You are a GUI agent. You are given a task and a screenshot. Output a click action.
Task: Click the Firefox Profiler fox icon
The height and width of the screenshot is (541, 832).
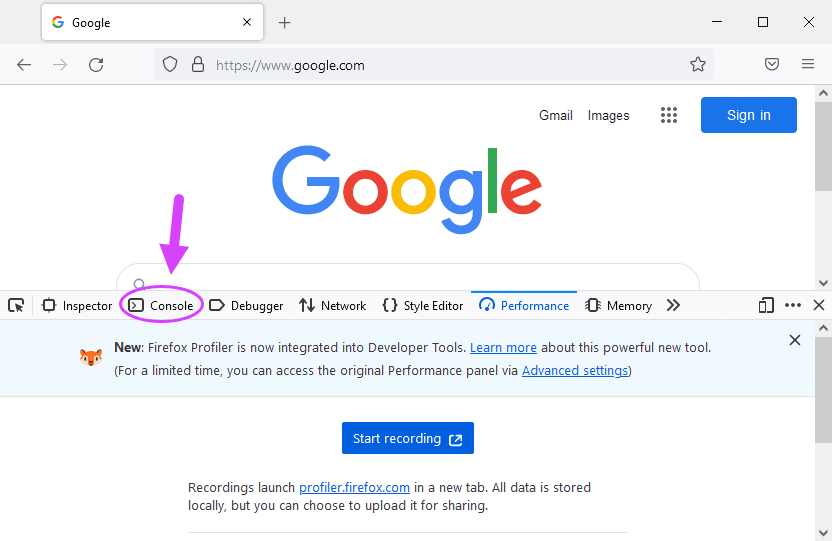[91, 358]
